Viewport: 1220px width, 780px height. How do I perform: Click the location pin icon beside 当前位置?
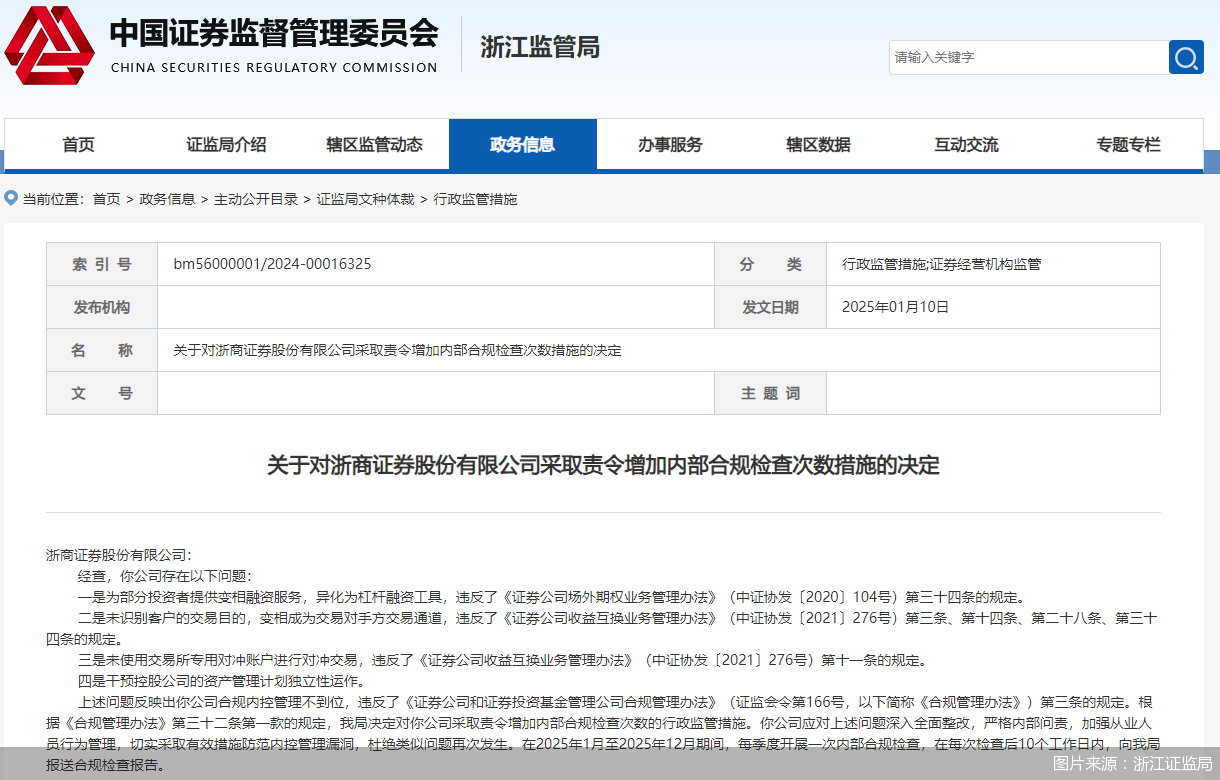[x=11, y=198]
